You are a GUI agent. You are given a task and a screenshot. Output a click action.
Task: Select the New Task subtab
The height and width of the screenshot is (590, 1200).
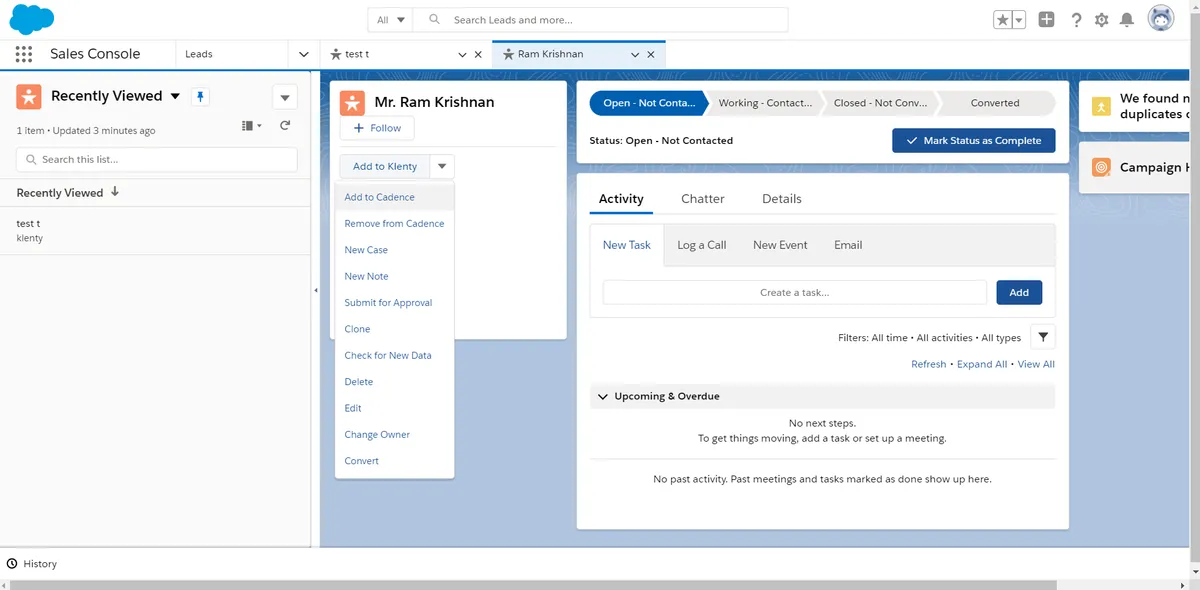(627, 245)
